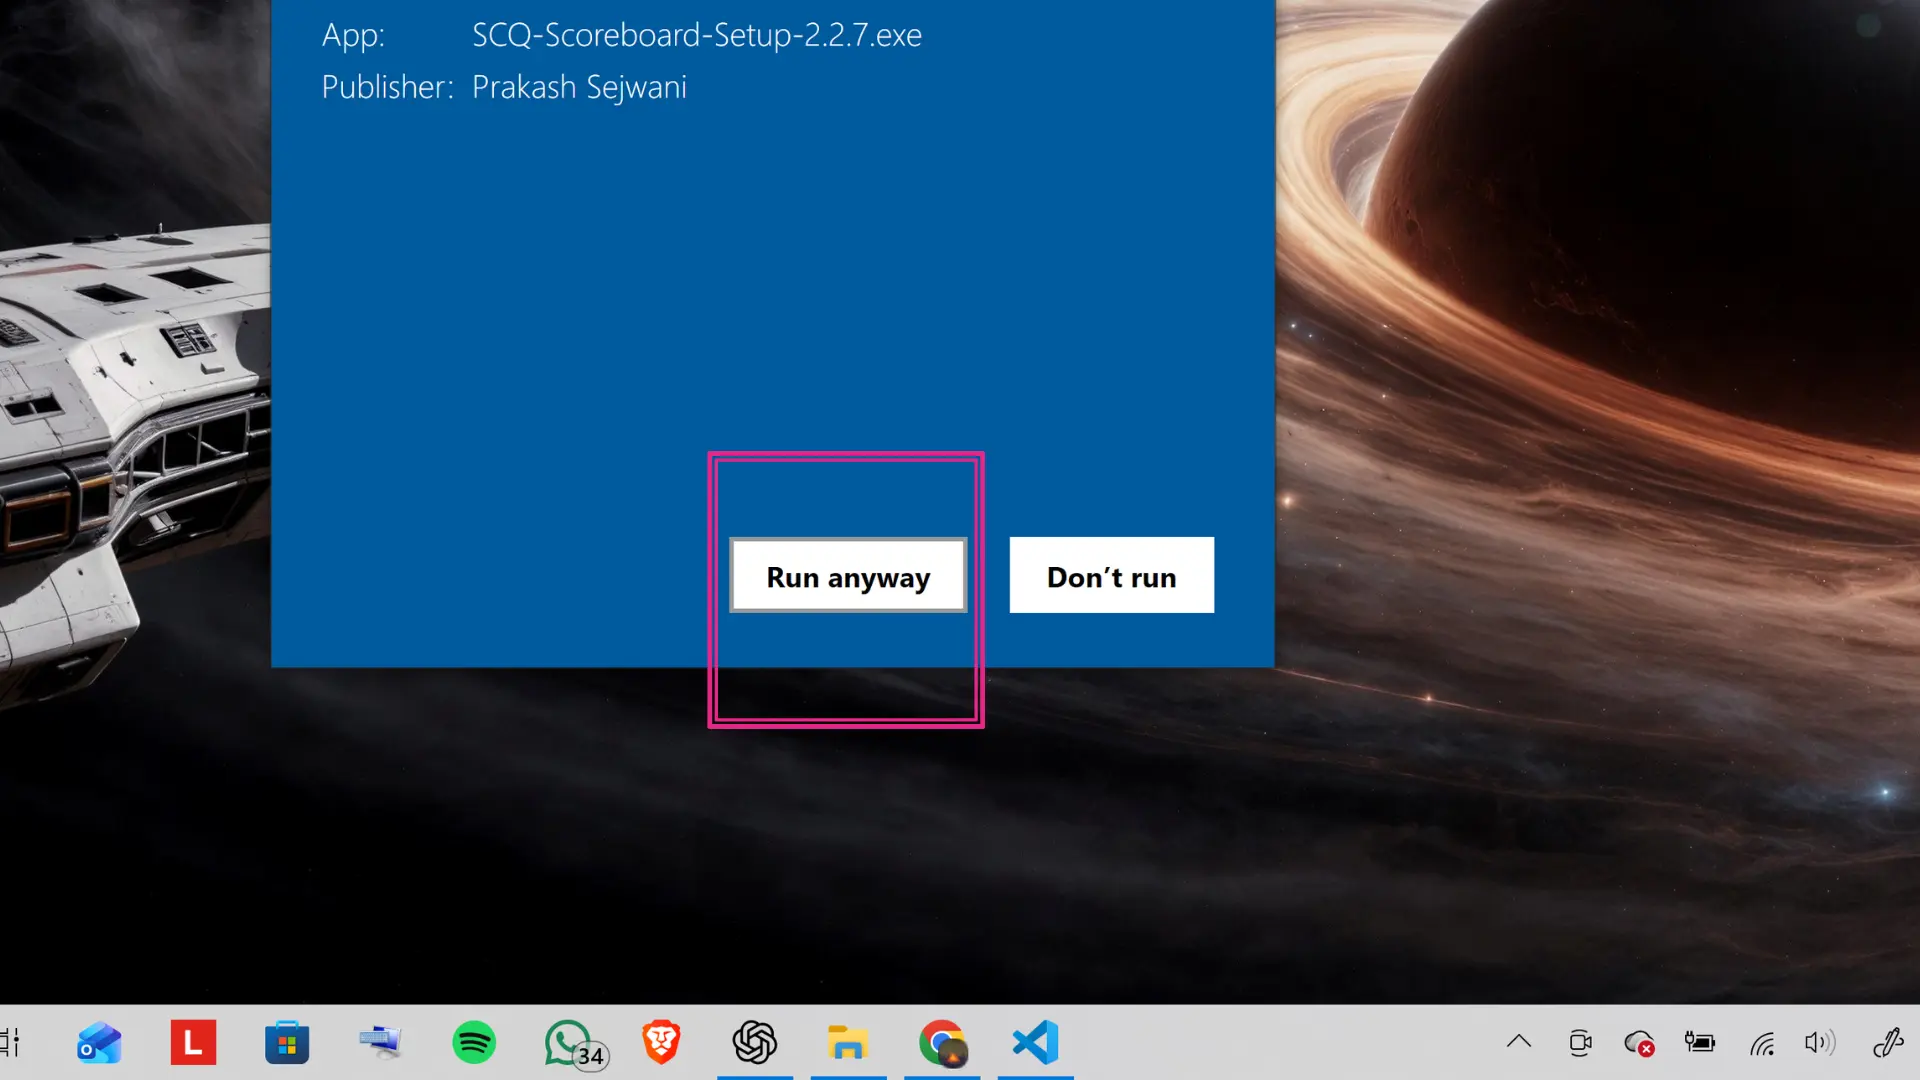The image size is (1920, 1080).
Task: Open the volume level slider
Action: tap(1820, 1043)
